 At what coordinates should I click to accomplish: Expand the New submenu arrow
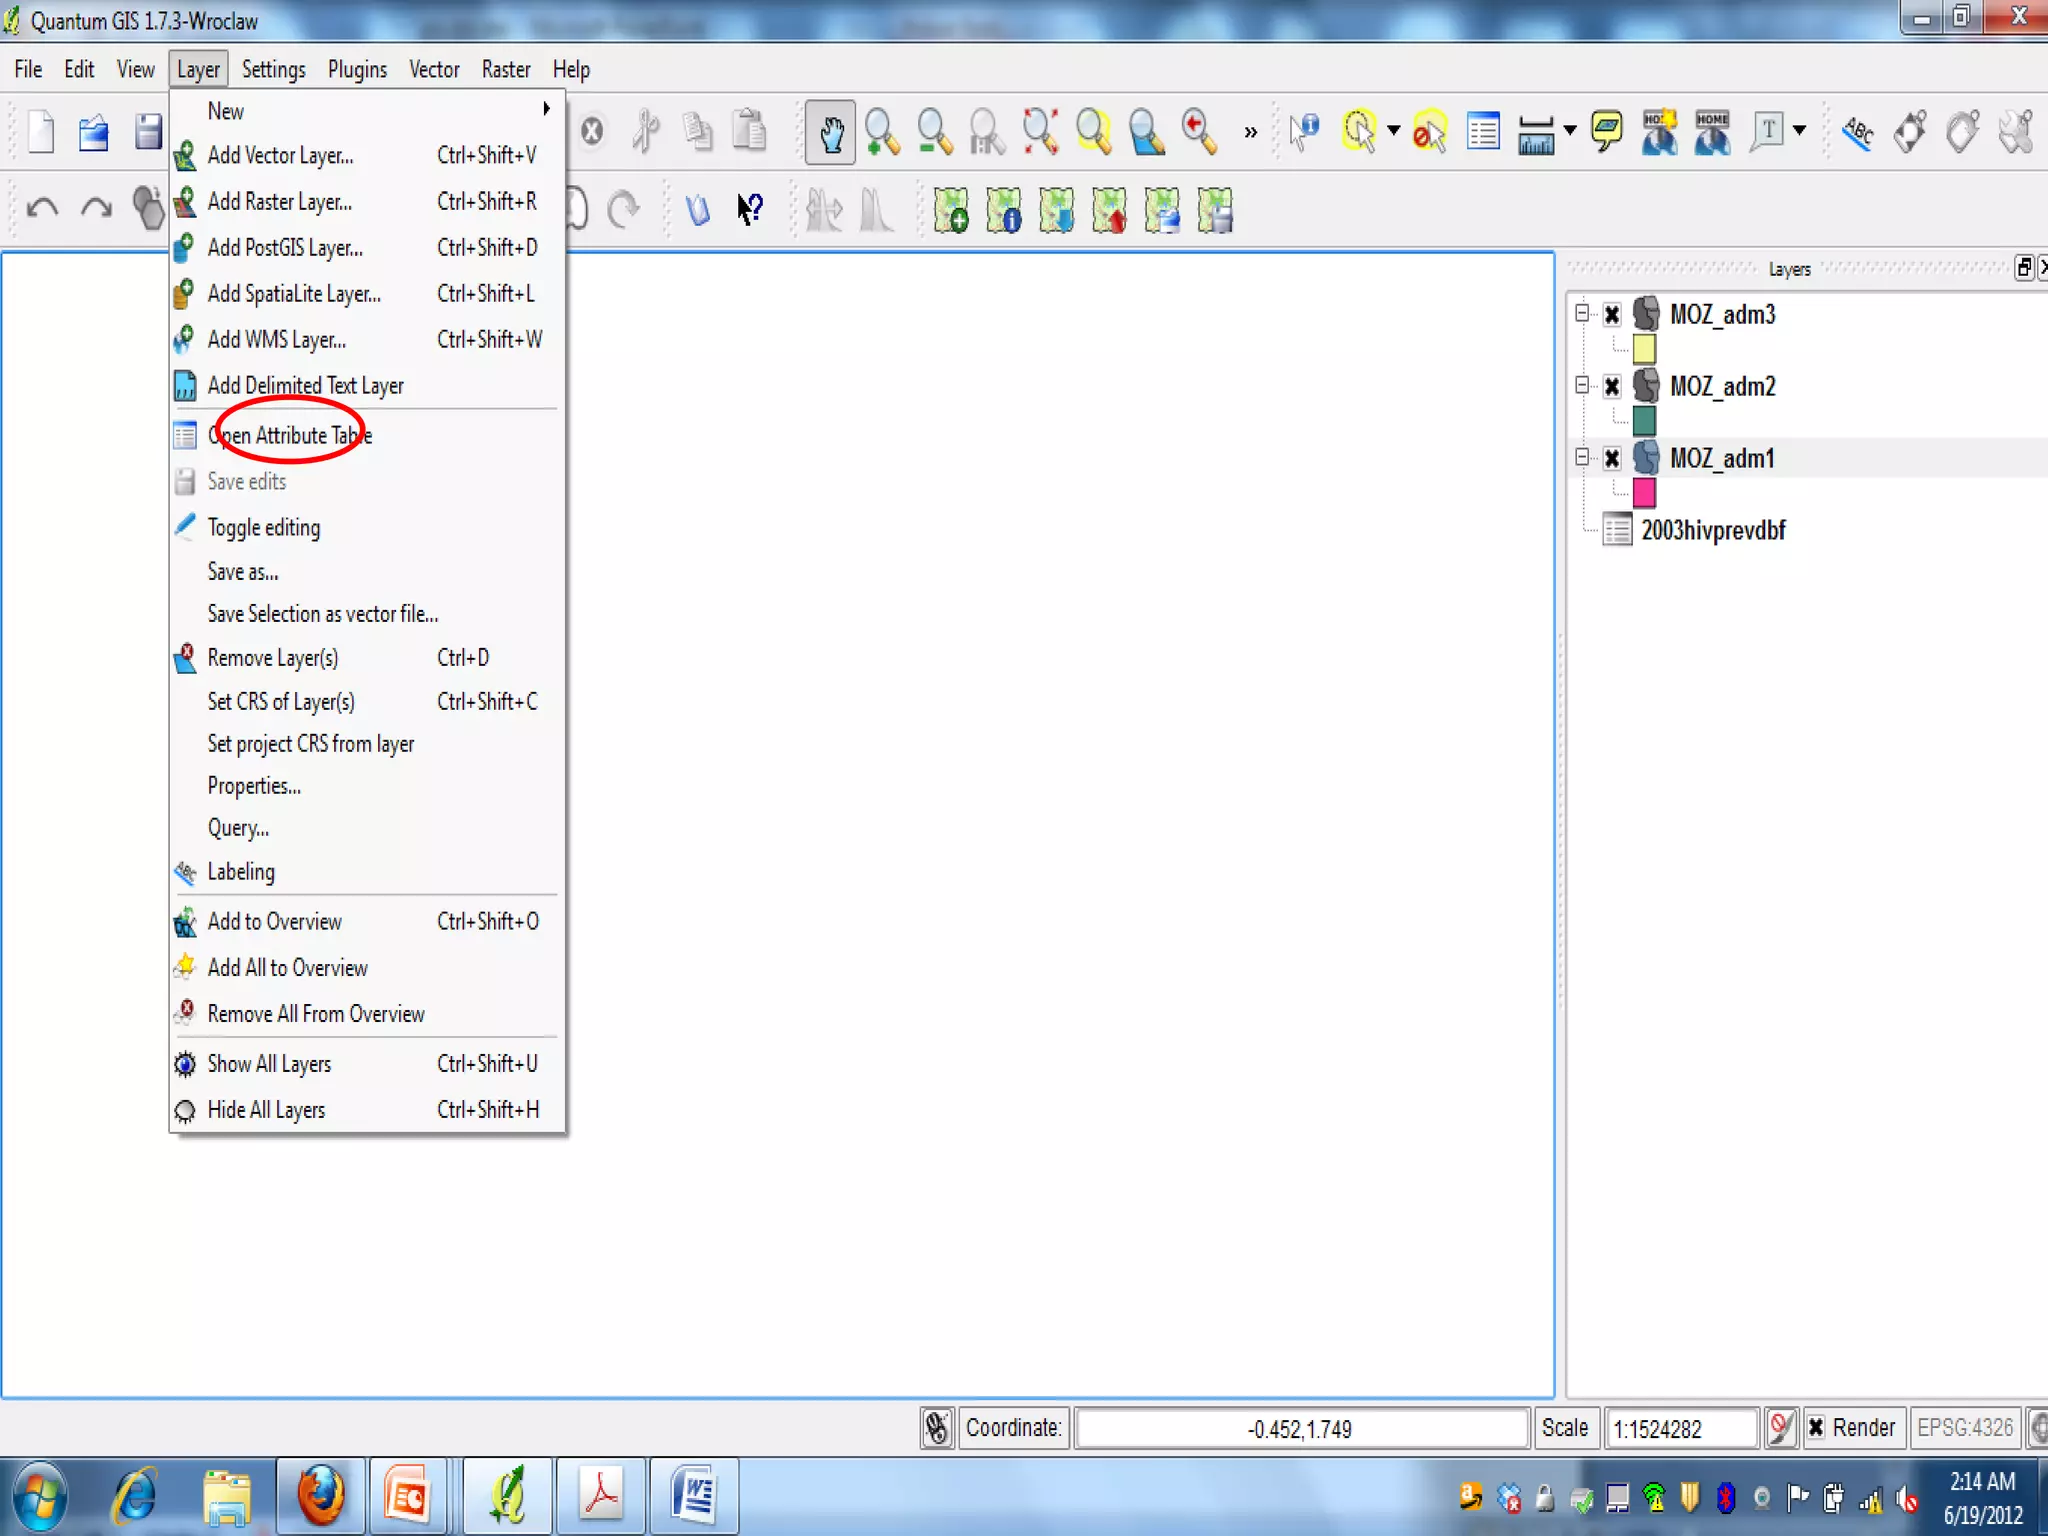pos(546,110)
